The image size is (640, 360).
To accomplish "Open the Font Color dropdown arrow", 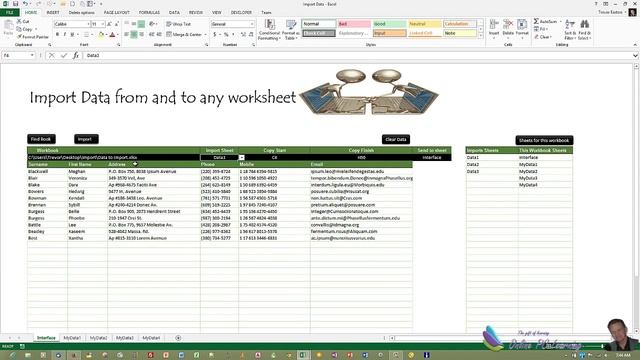I will 119,35.
